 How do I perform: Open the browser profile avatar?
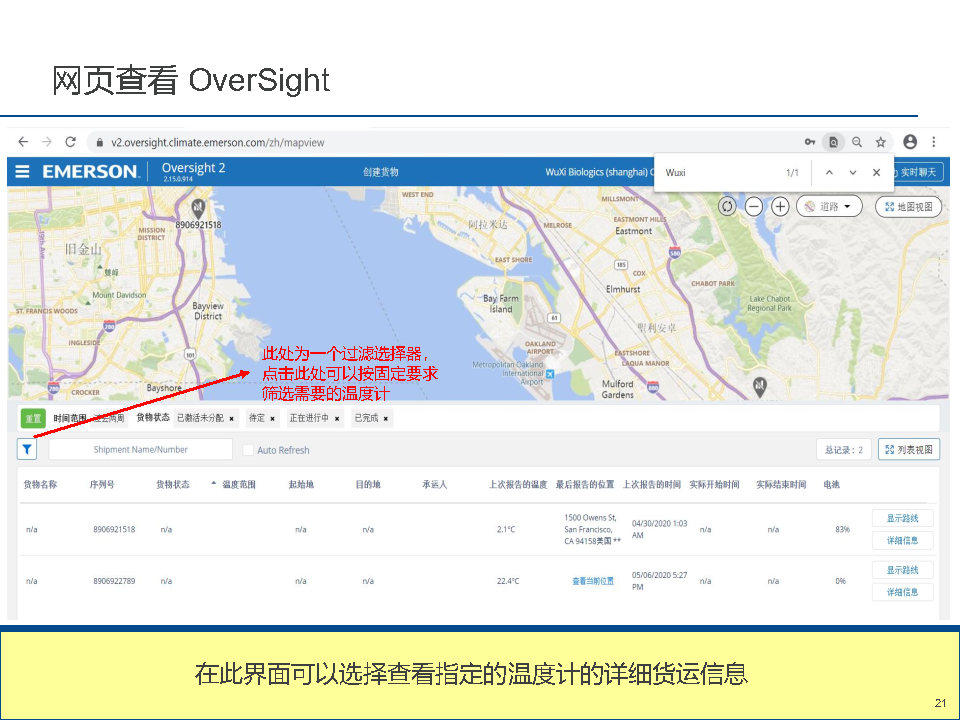tap(910, 142)
